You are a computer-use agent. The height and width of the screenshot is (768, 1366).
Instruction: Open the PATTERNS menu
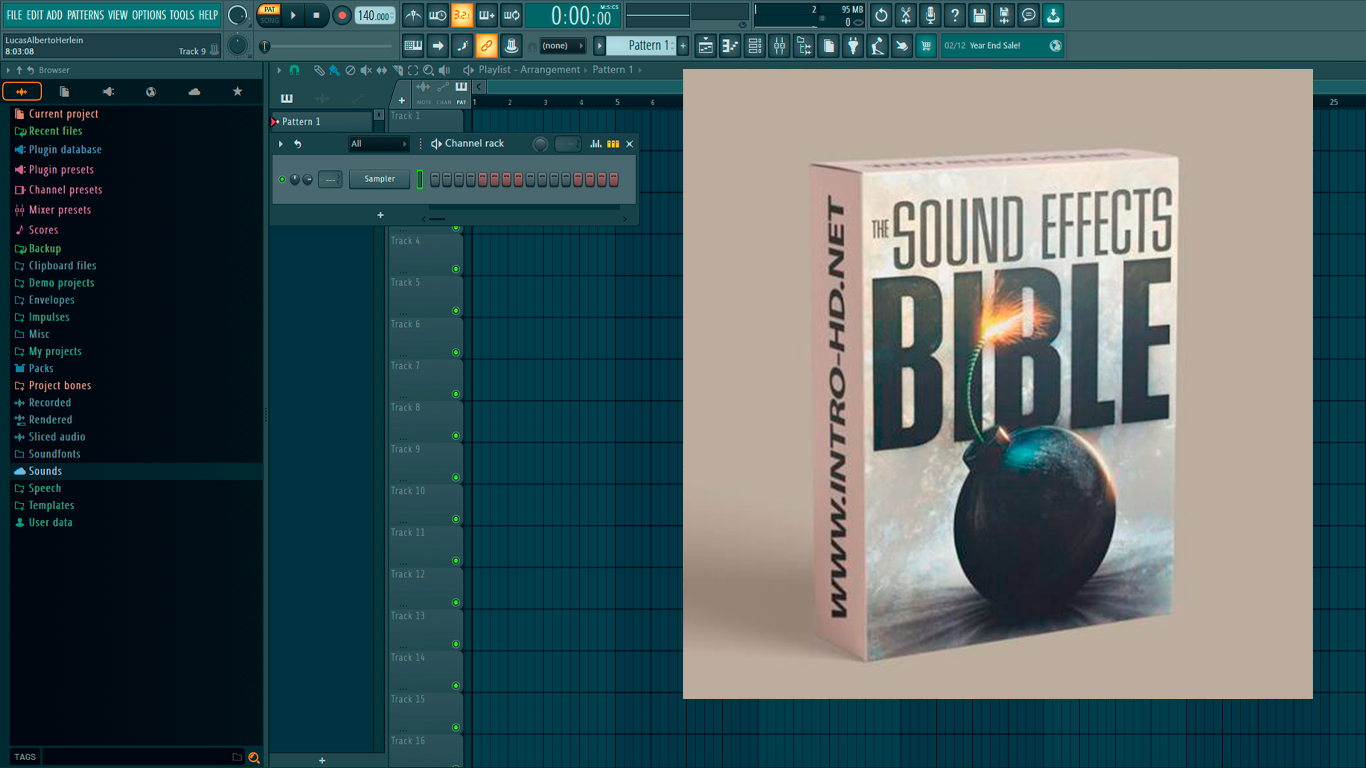85,15
